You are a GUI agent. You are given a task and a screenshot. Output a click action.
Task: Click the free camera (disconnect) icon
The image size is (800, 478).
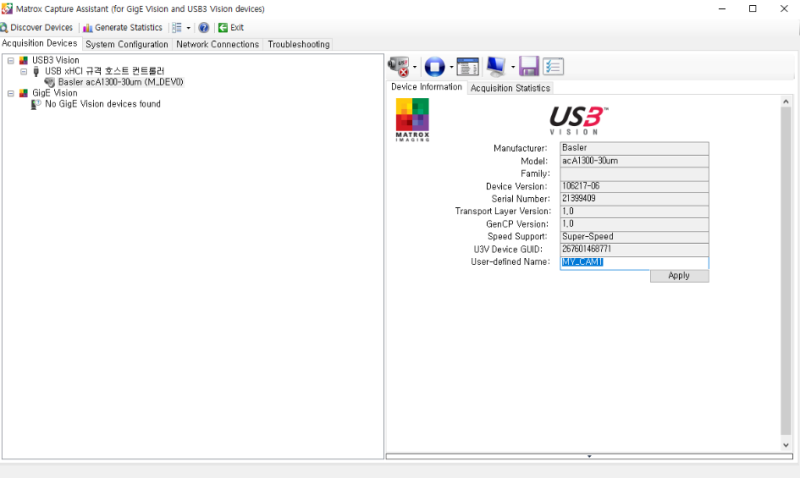point(399,67)
